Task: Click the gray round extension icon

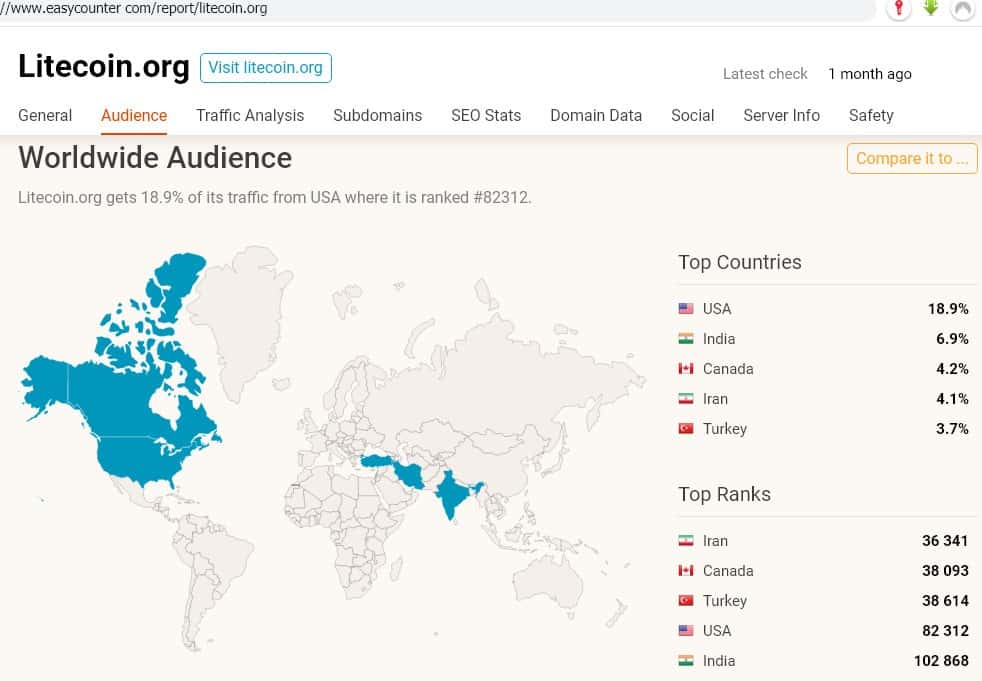Action: point(962,9)
